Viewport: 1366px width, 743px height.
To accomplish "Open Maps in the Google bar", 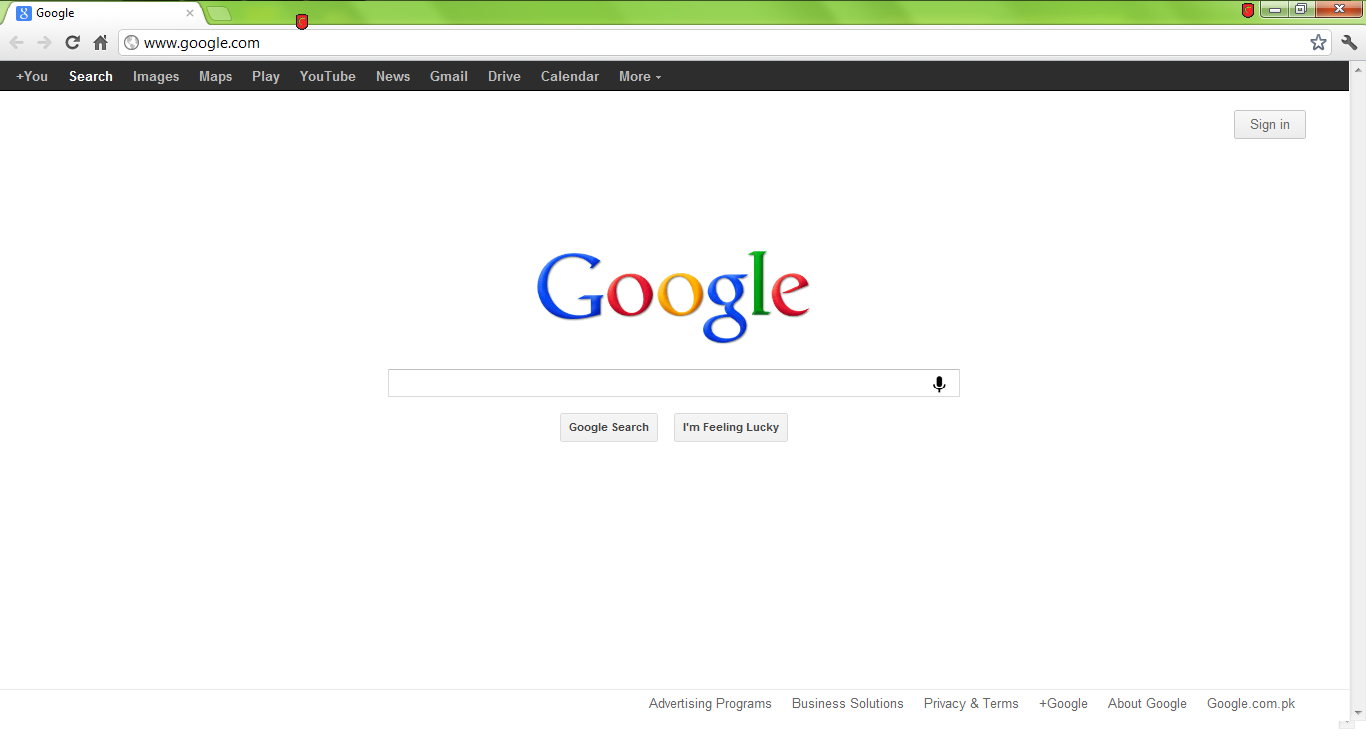I will 215,76.
